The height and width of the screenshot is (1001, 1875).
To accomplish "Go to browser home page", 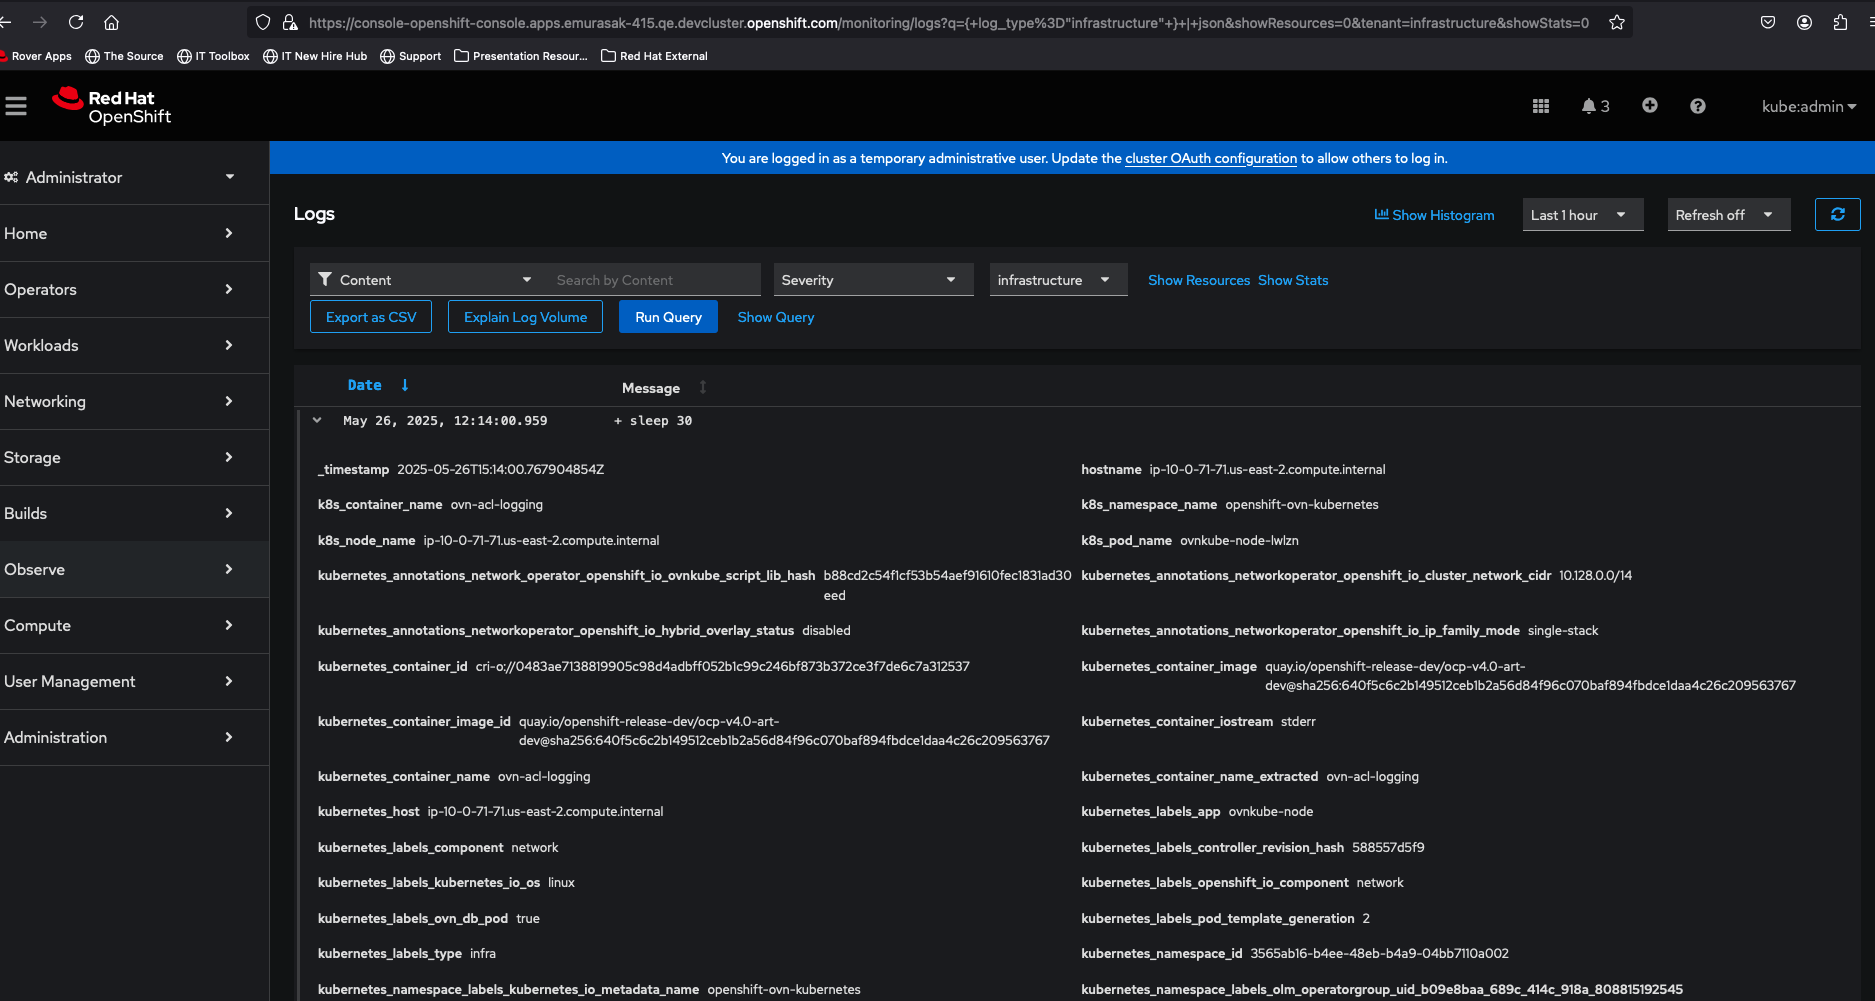I will (x=112, y=22).
